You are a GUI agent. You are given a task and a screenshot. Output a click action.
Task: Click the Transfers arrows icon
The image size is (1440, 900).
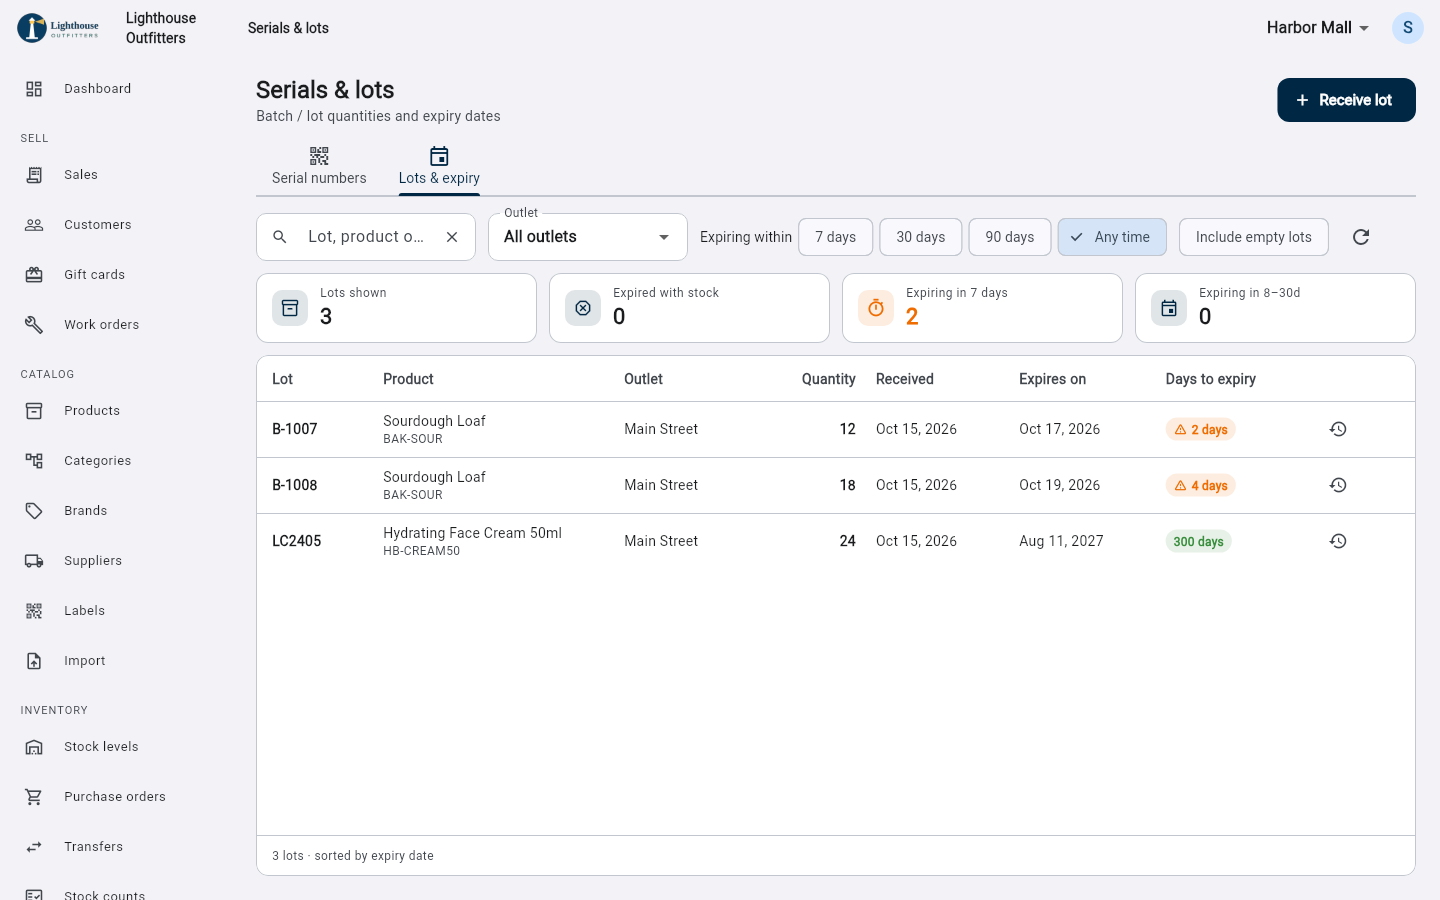(x=34, y=847)
